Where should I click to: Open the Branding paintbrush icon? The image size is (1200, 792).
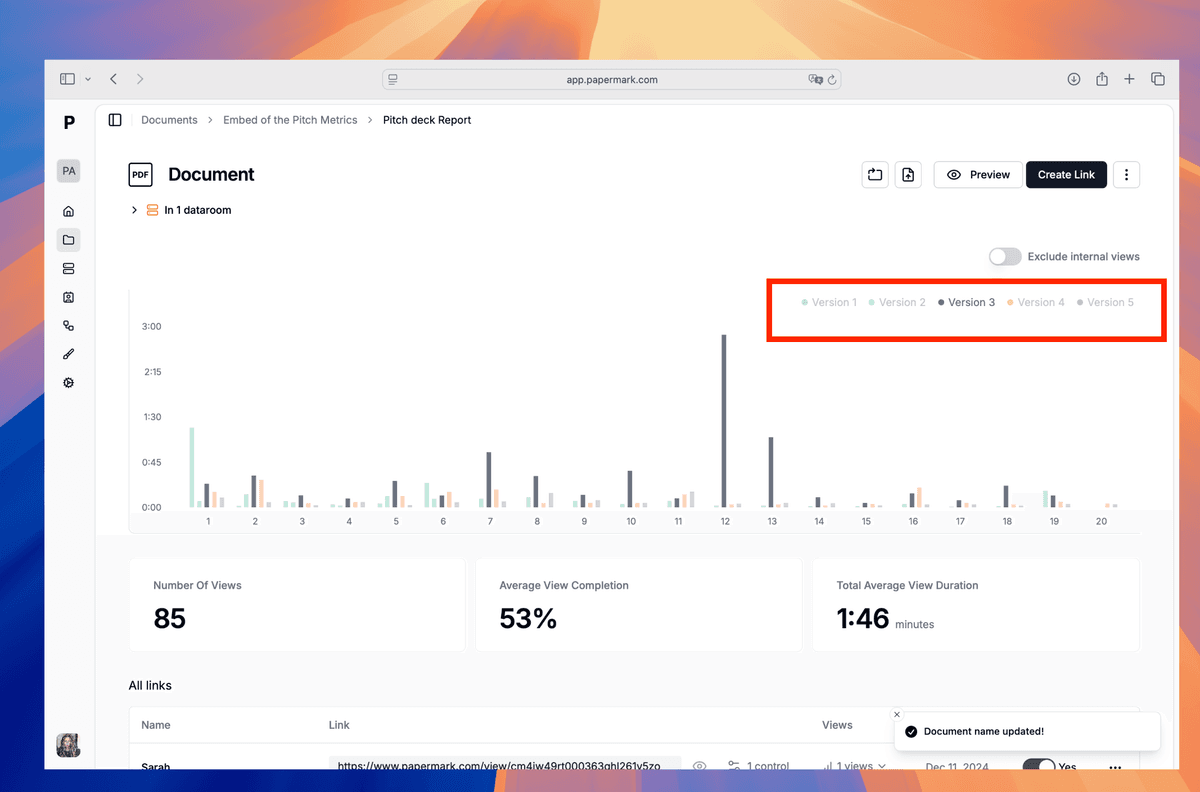tap(68, 354)
